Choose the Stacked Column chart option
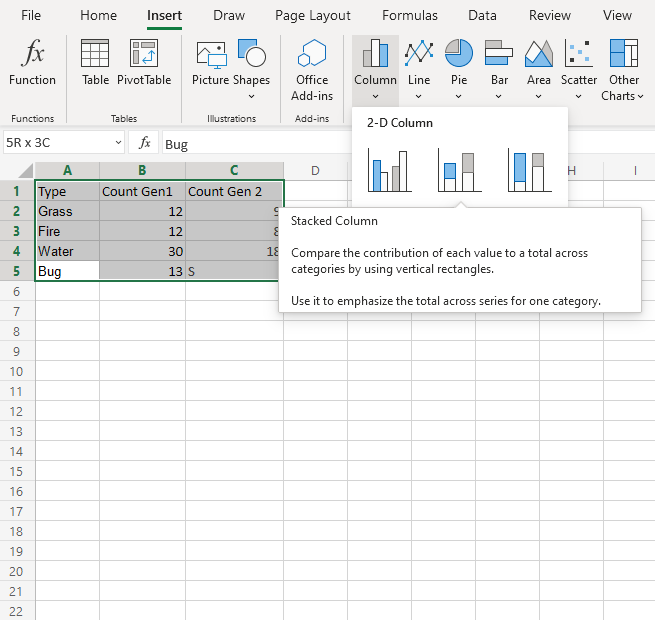Image resolution: width=655 pixels, height=620 pixels. coord(460,171)
